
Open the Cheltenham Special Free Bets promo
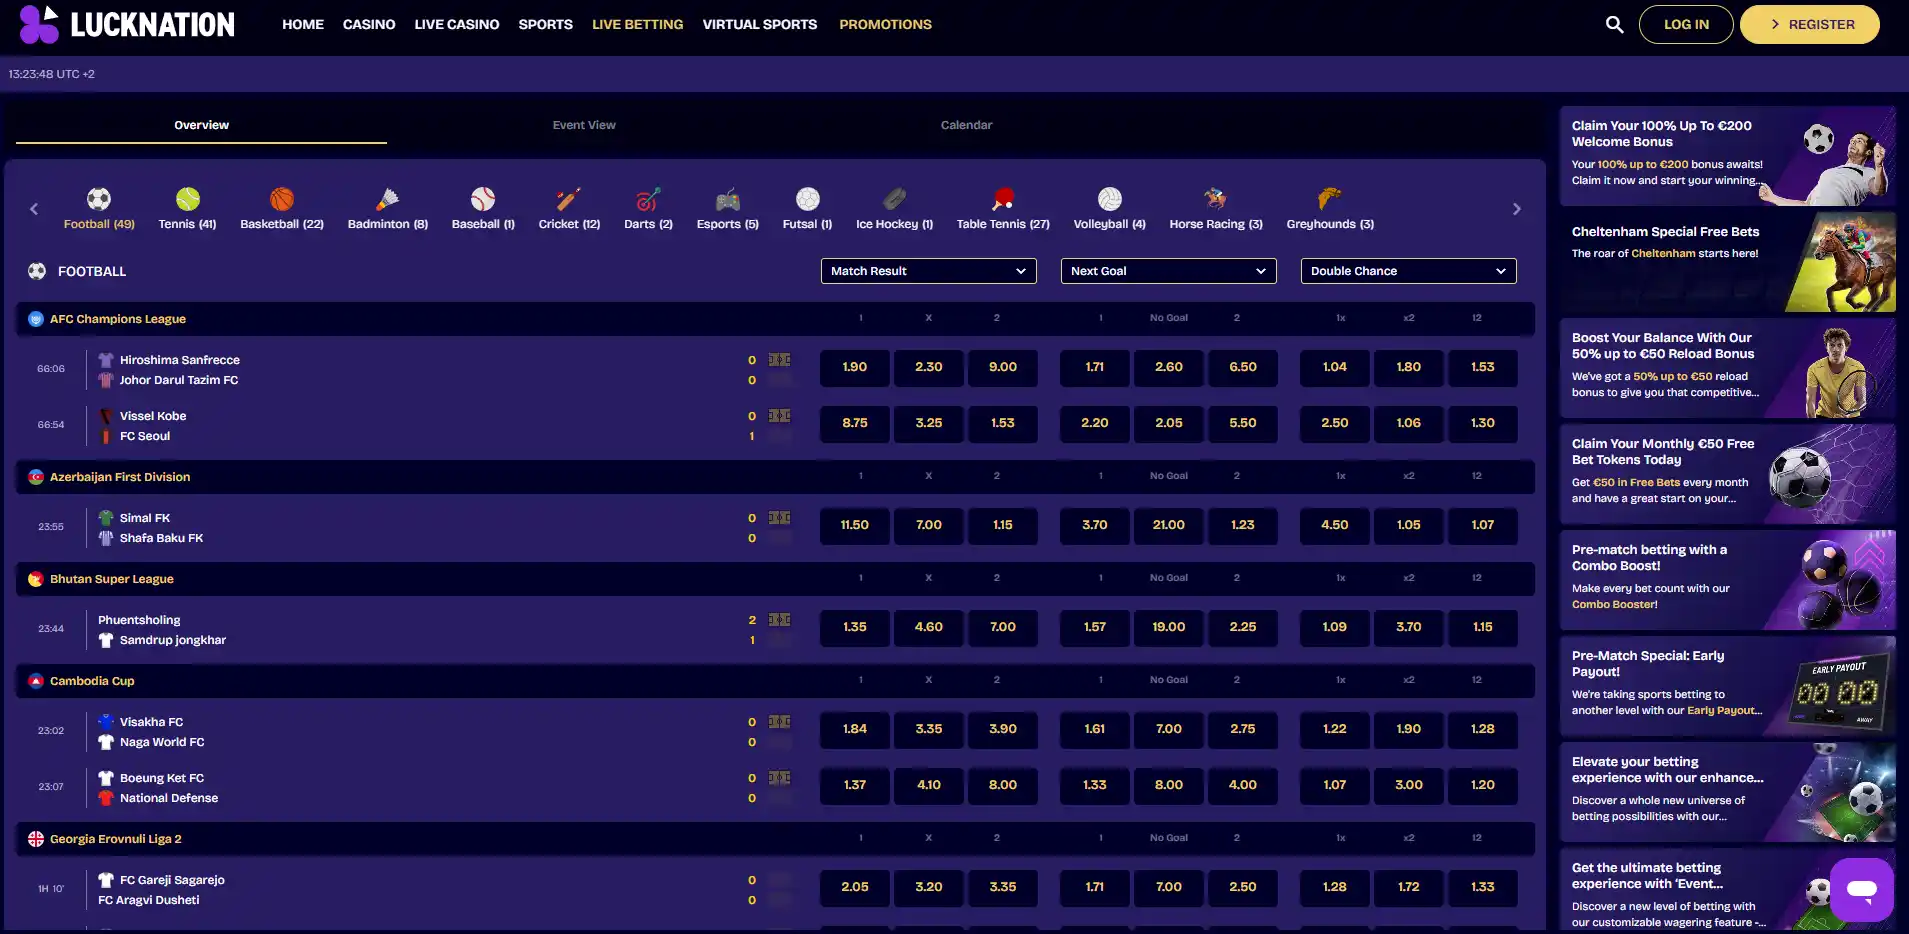[x=1727, y=262]
